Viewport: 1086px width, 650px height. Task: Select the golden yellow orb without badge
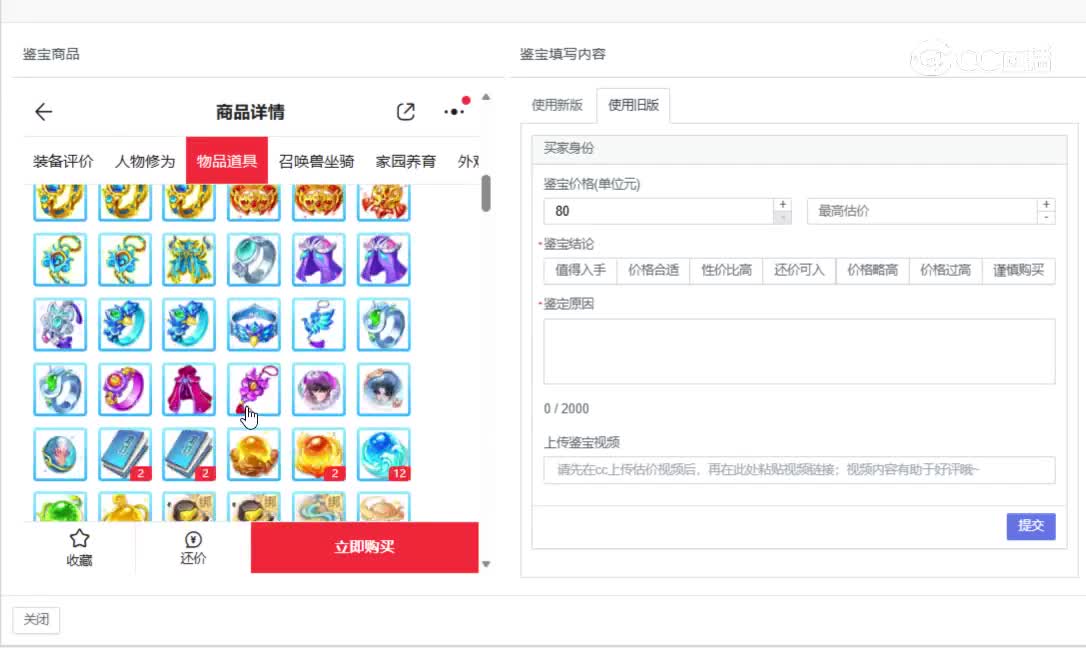pos(254,455)
